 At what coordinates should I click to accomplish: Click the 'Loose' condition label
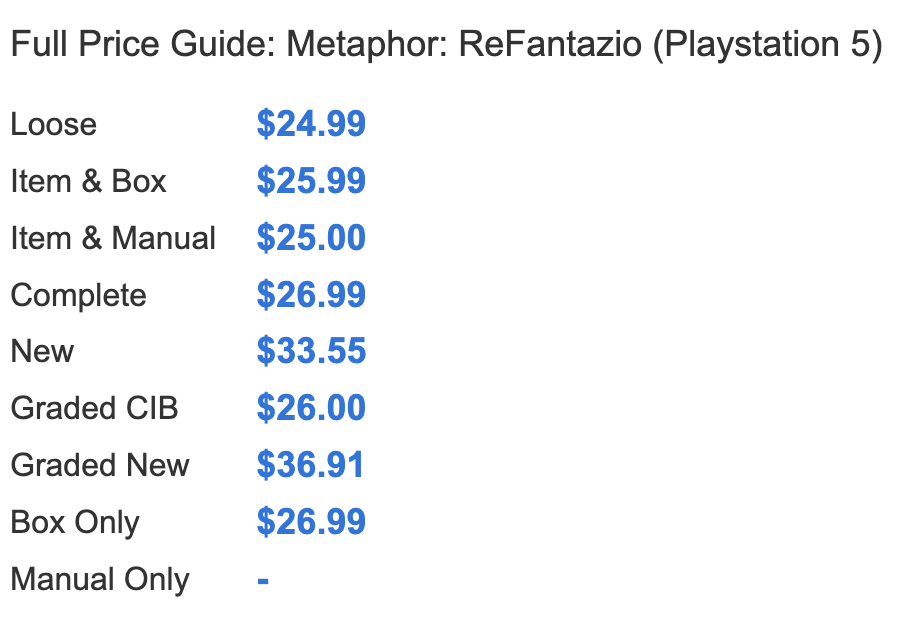54,125
